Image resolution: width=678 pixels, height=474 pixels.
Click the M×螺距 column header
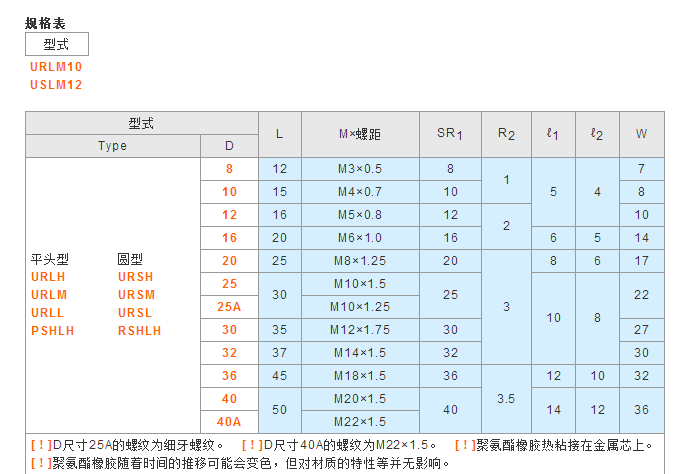(360, 134)
